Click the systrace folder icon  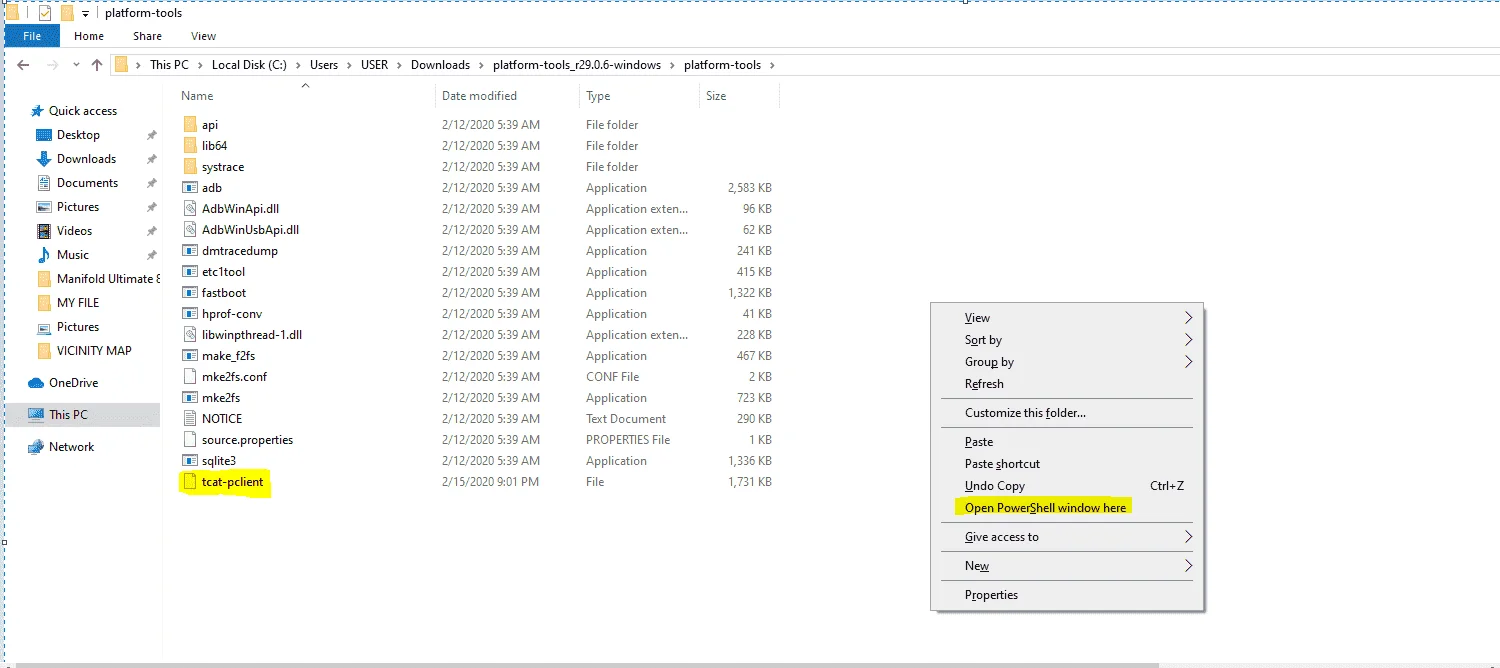(191, 167)
